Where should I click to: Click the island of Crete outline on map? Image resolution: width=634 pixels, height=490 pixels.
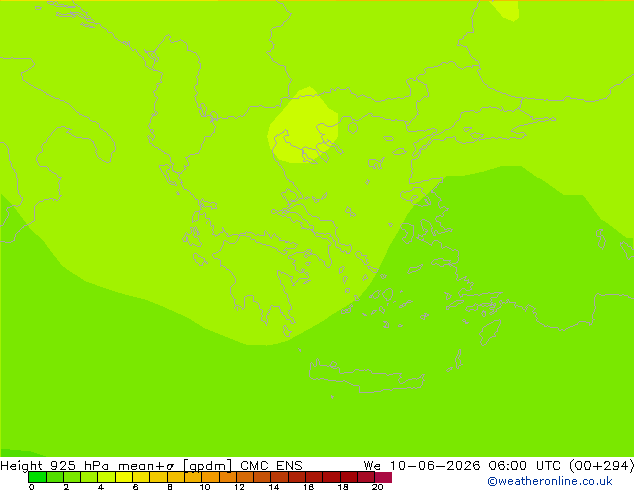(x=366, y=375)
